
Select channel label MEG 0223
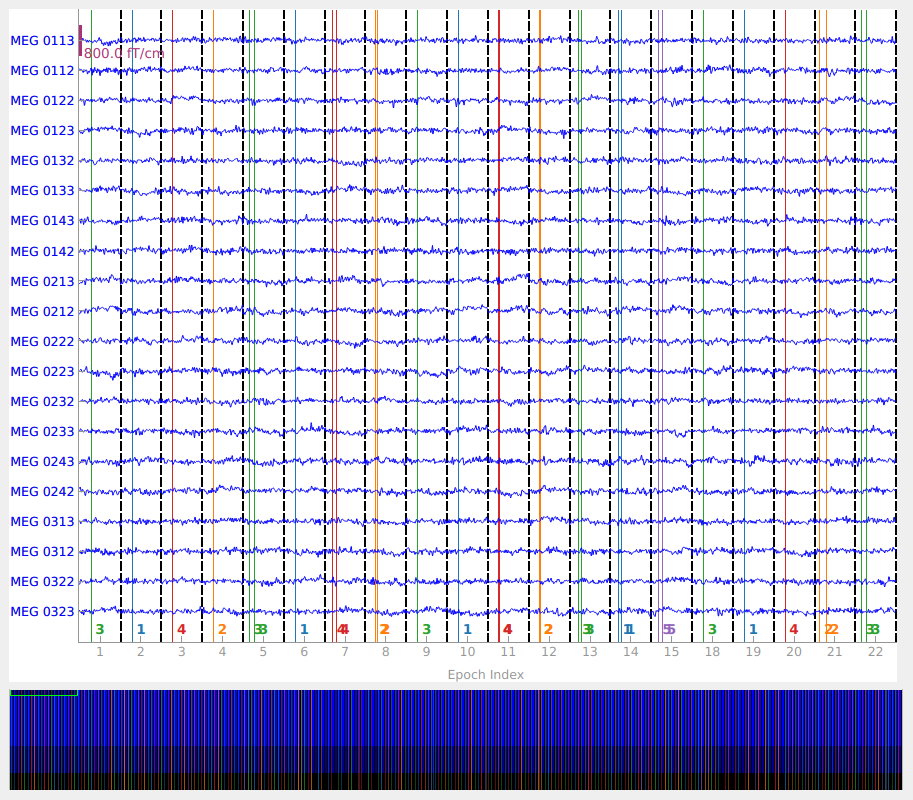(43, 371)
